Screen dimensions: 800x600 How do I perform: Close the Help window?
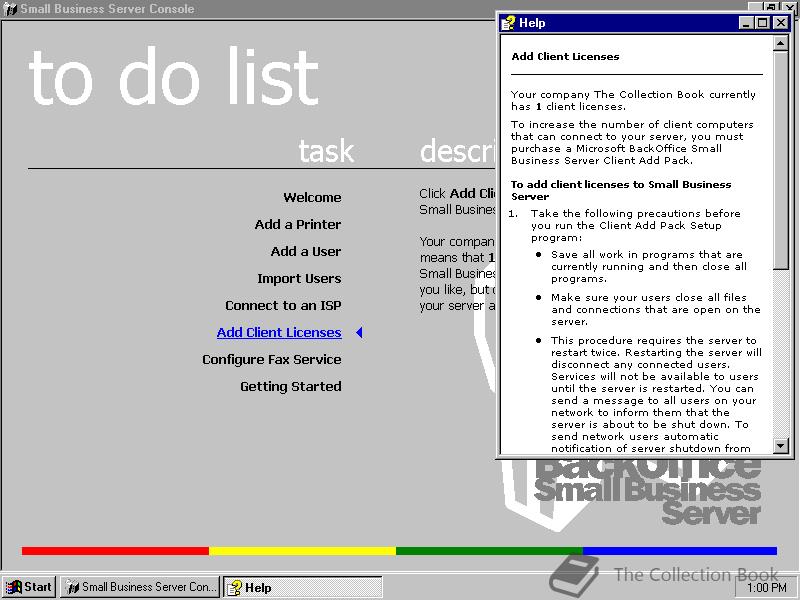781,23
